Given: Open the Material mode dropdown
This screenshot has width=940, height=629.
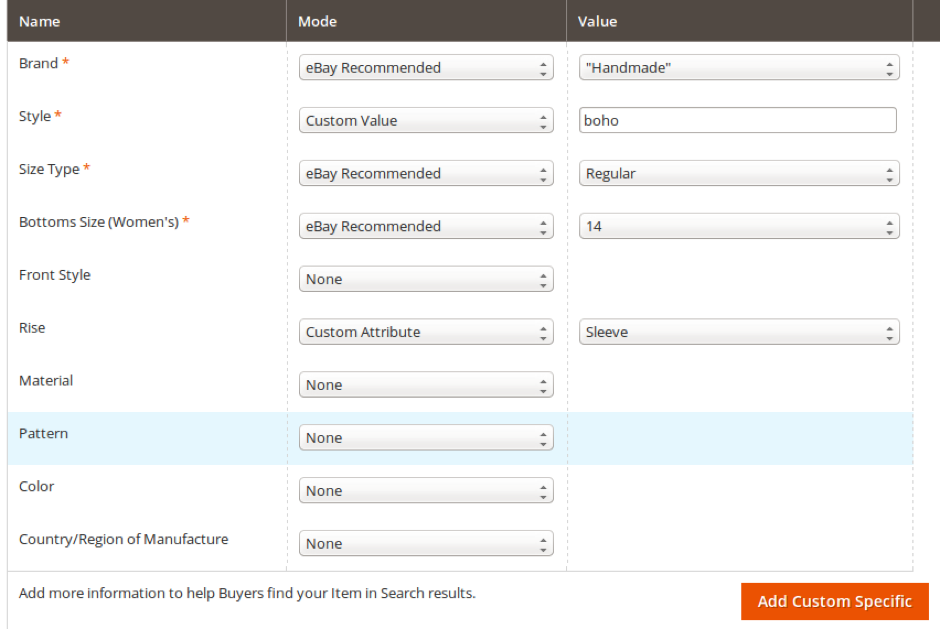Looking at the screenshot, I should click(426, 384).
